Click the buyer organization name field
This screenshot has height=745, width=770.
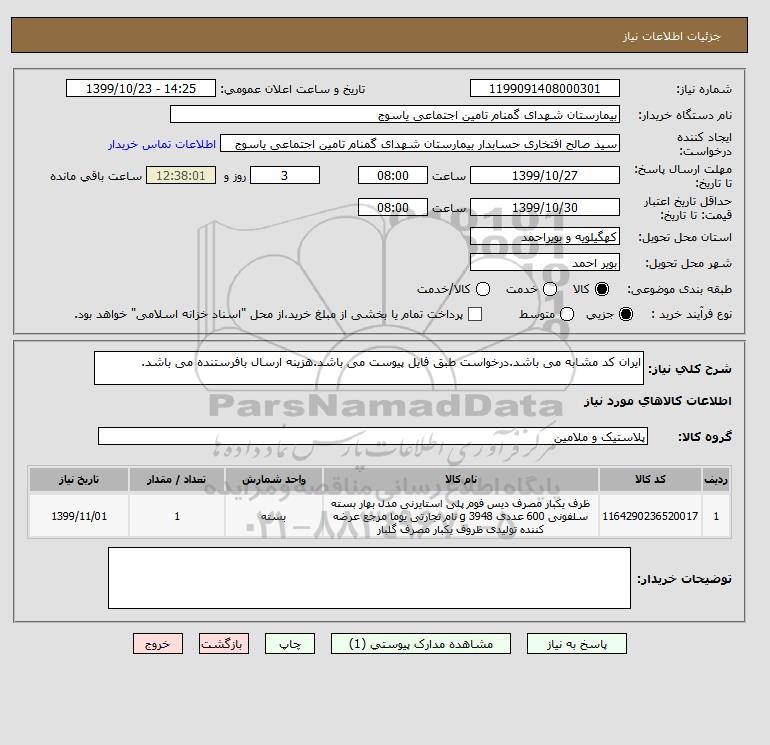click(x=395, y=114)
